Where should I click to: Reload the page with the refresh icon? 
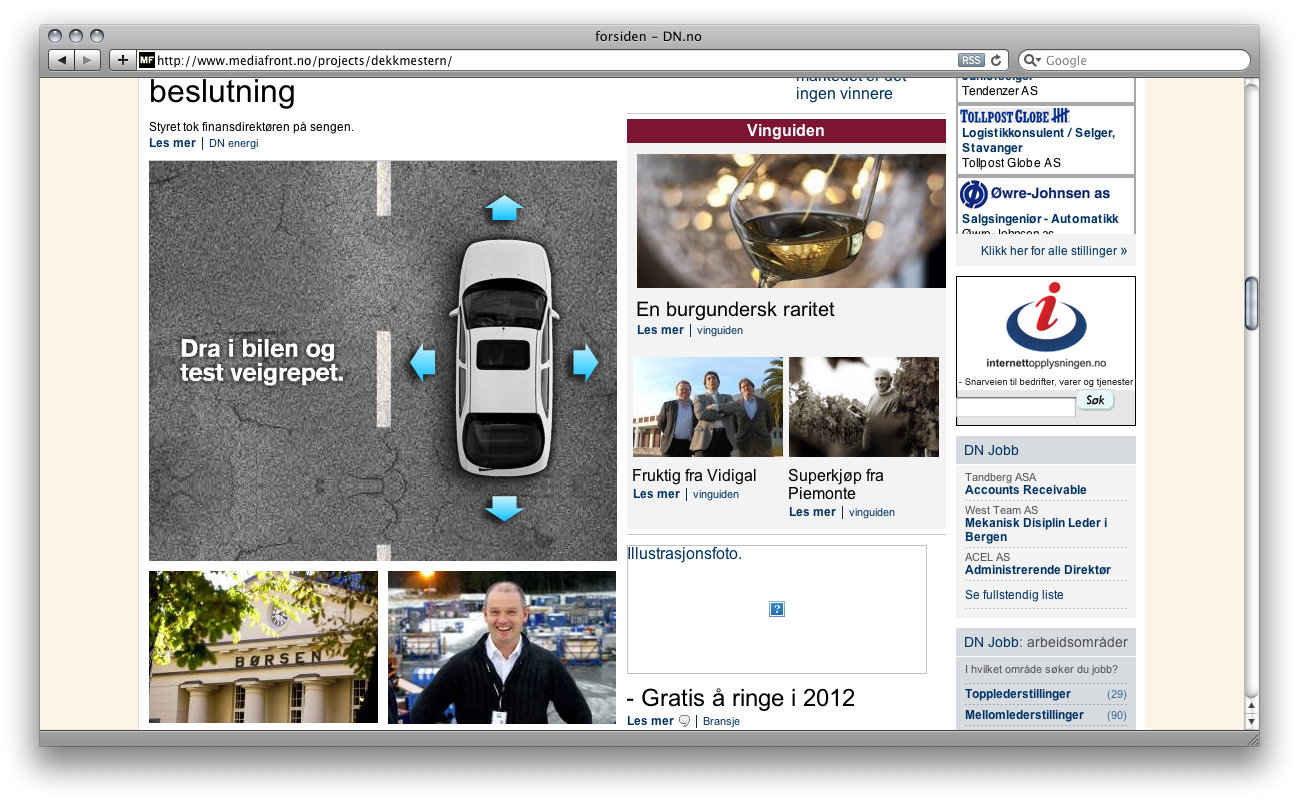(996, 60)
